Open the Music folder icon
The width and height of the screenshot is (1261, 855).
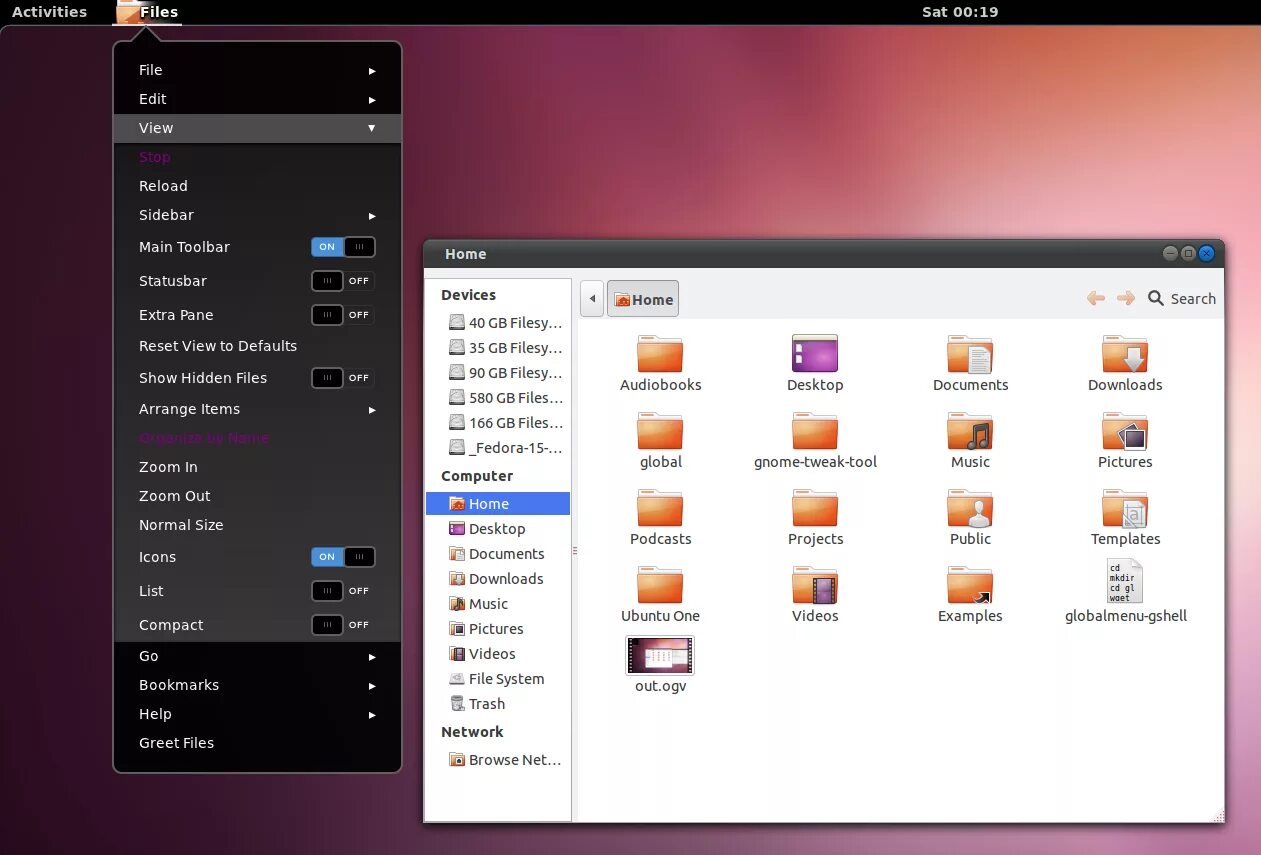969,430
